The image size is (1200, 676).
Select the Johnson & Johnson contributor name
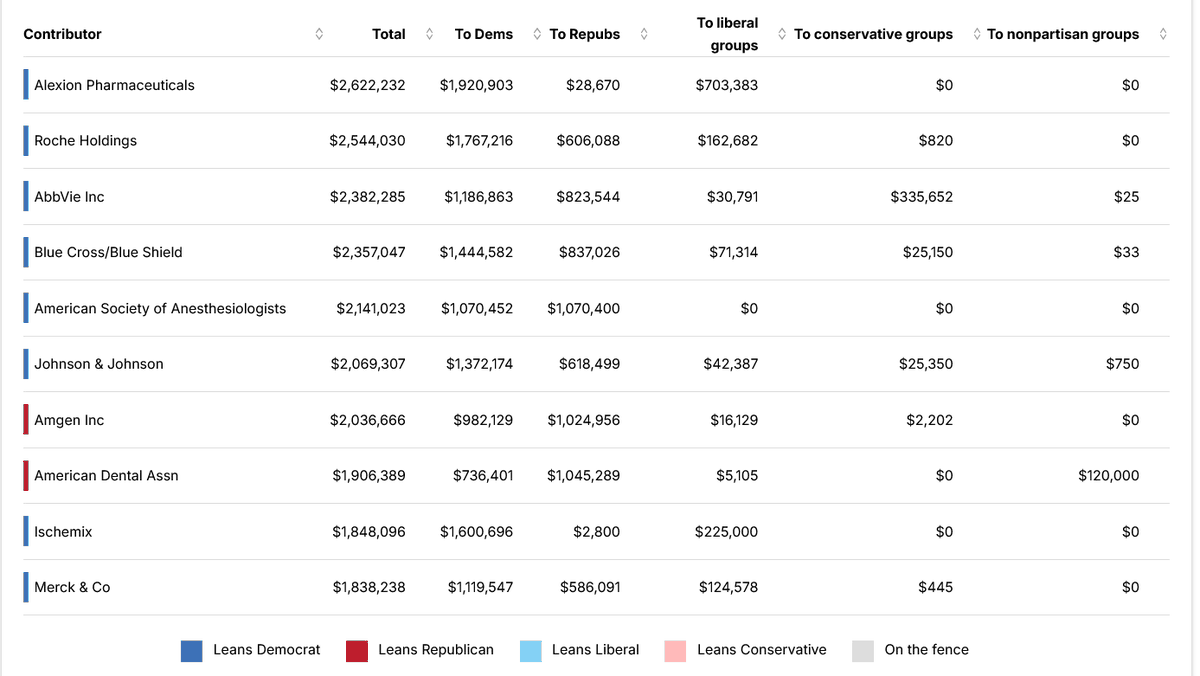coord(99,364)
